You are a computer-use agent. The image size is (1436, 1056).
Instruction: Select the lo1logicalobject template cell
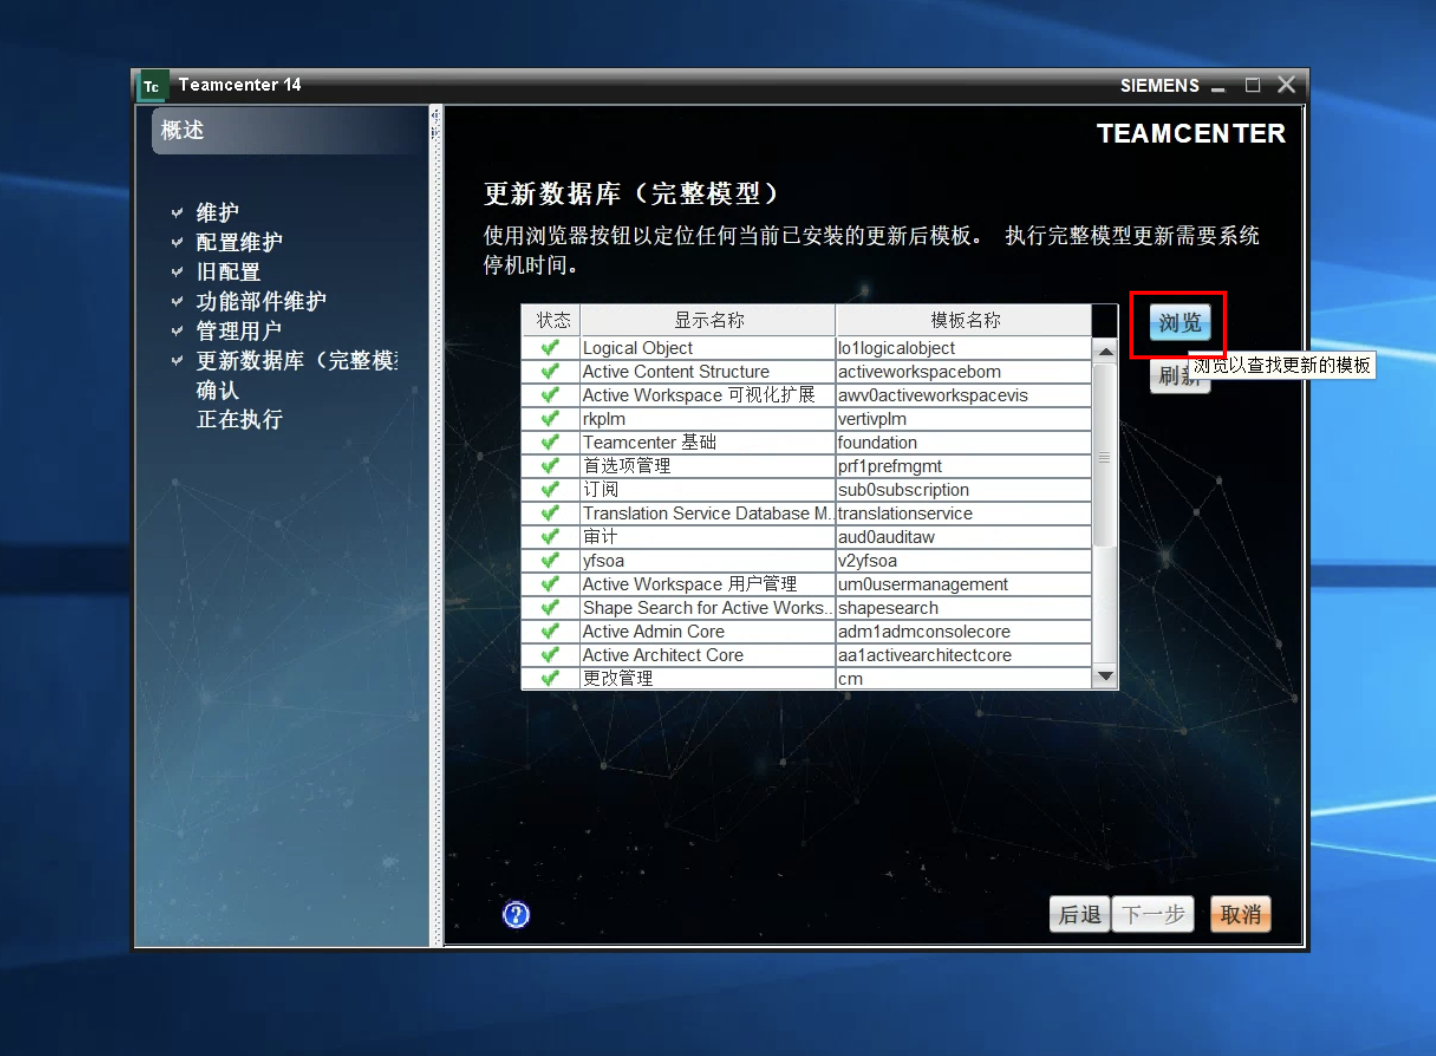[x=964, y=348]
